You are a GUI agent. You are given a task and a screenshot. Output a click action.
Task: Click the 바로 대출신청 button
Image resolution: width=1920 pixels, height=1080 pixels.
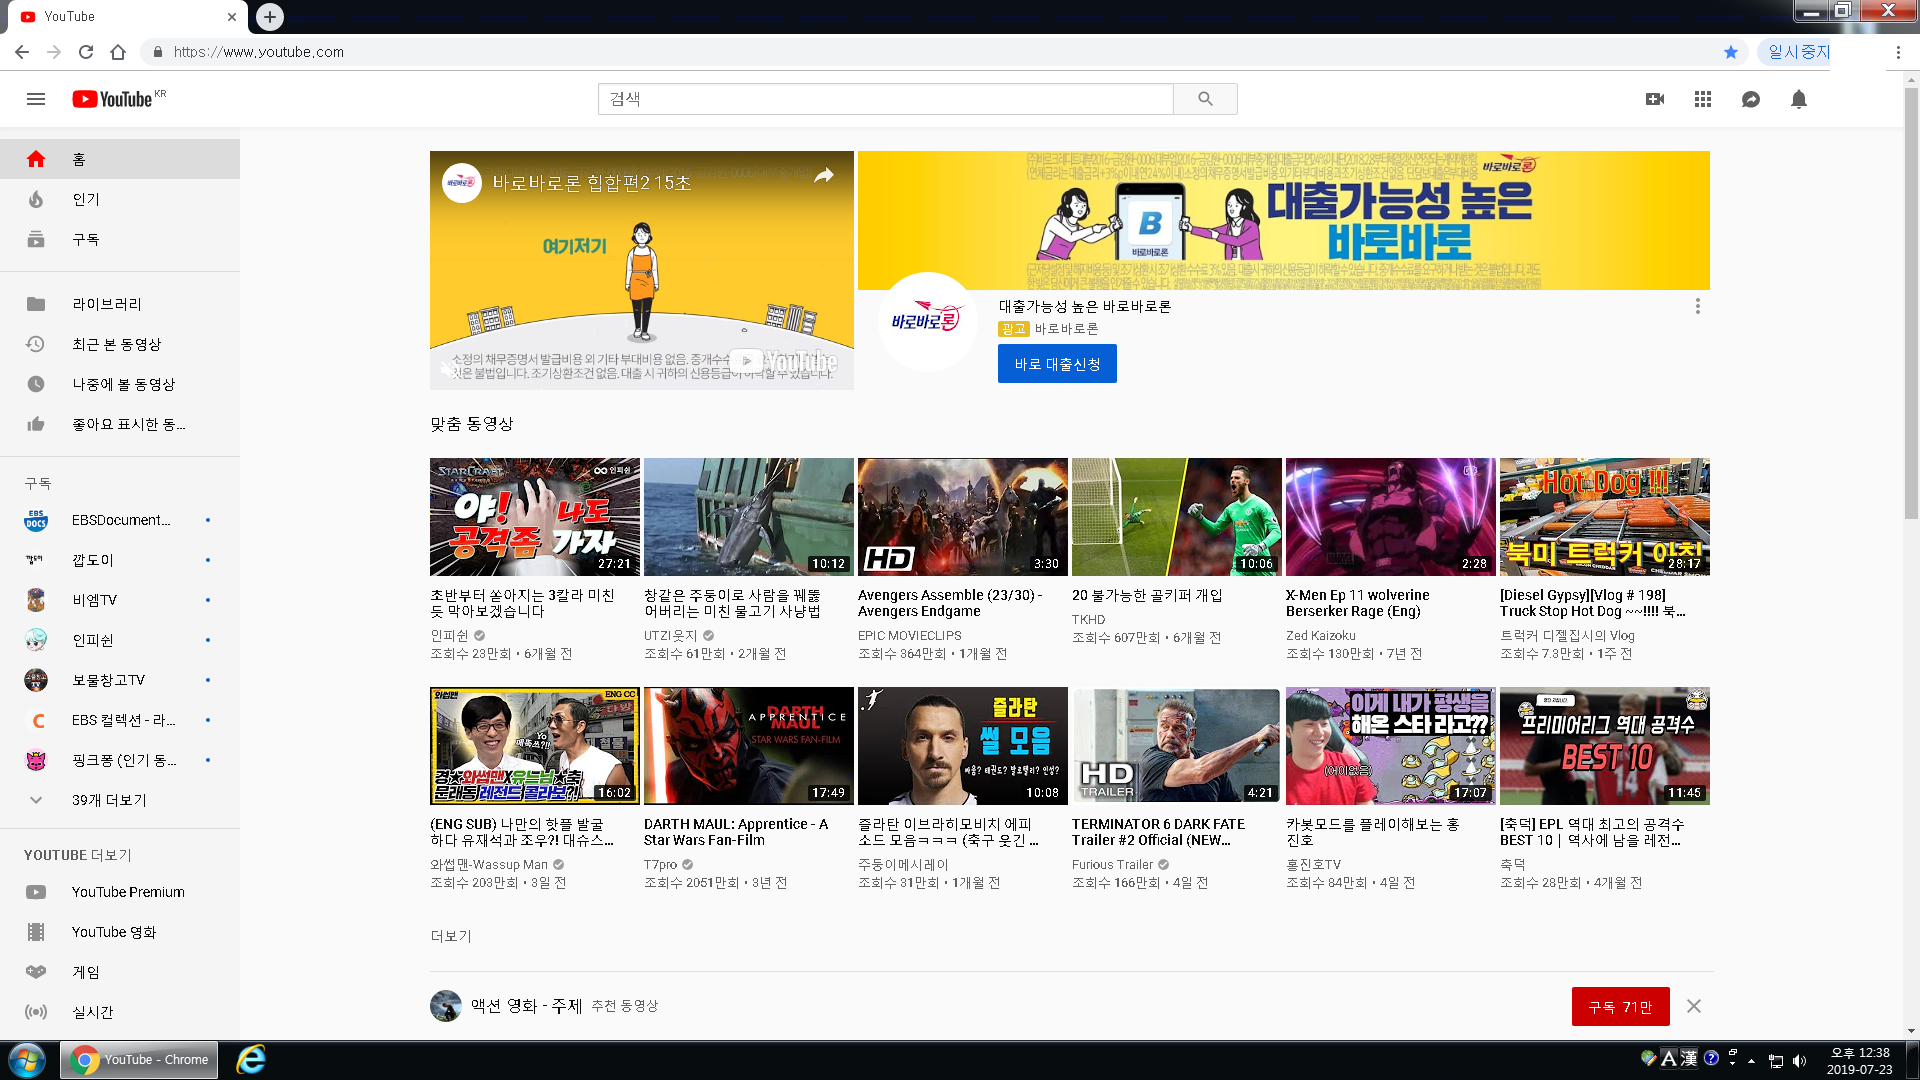point(1057,364)
